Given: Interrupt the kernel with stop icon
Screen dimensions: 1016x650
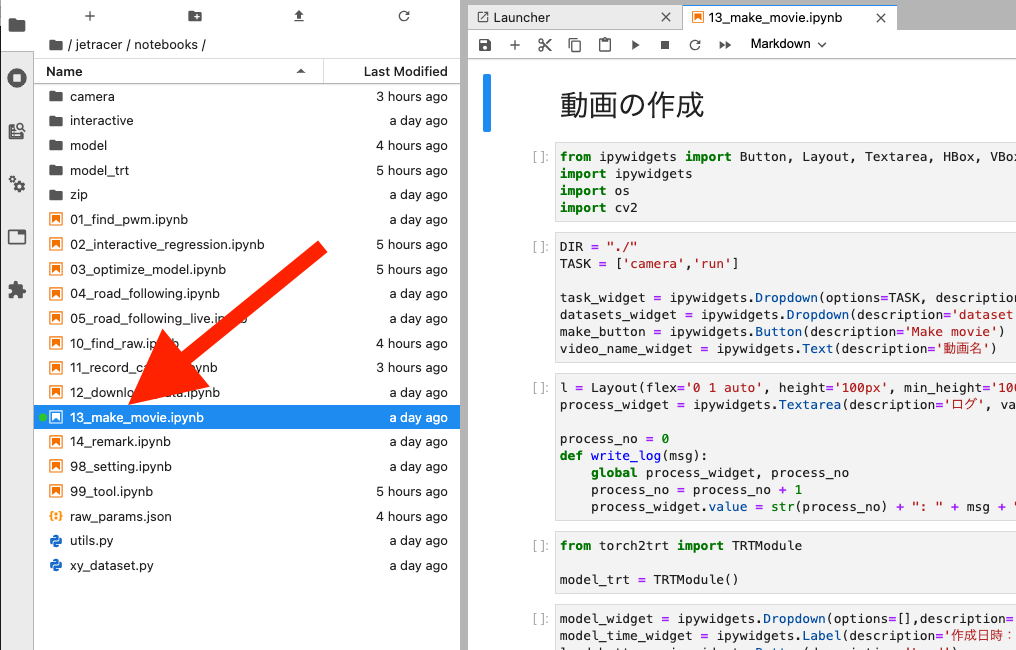Looking at the screenshot, I should [x=665, y=45].
